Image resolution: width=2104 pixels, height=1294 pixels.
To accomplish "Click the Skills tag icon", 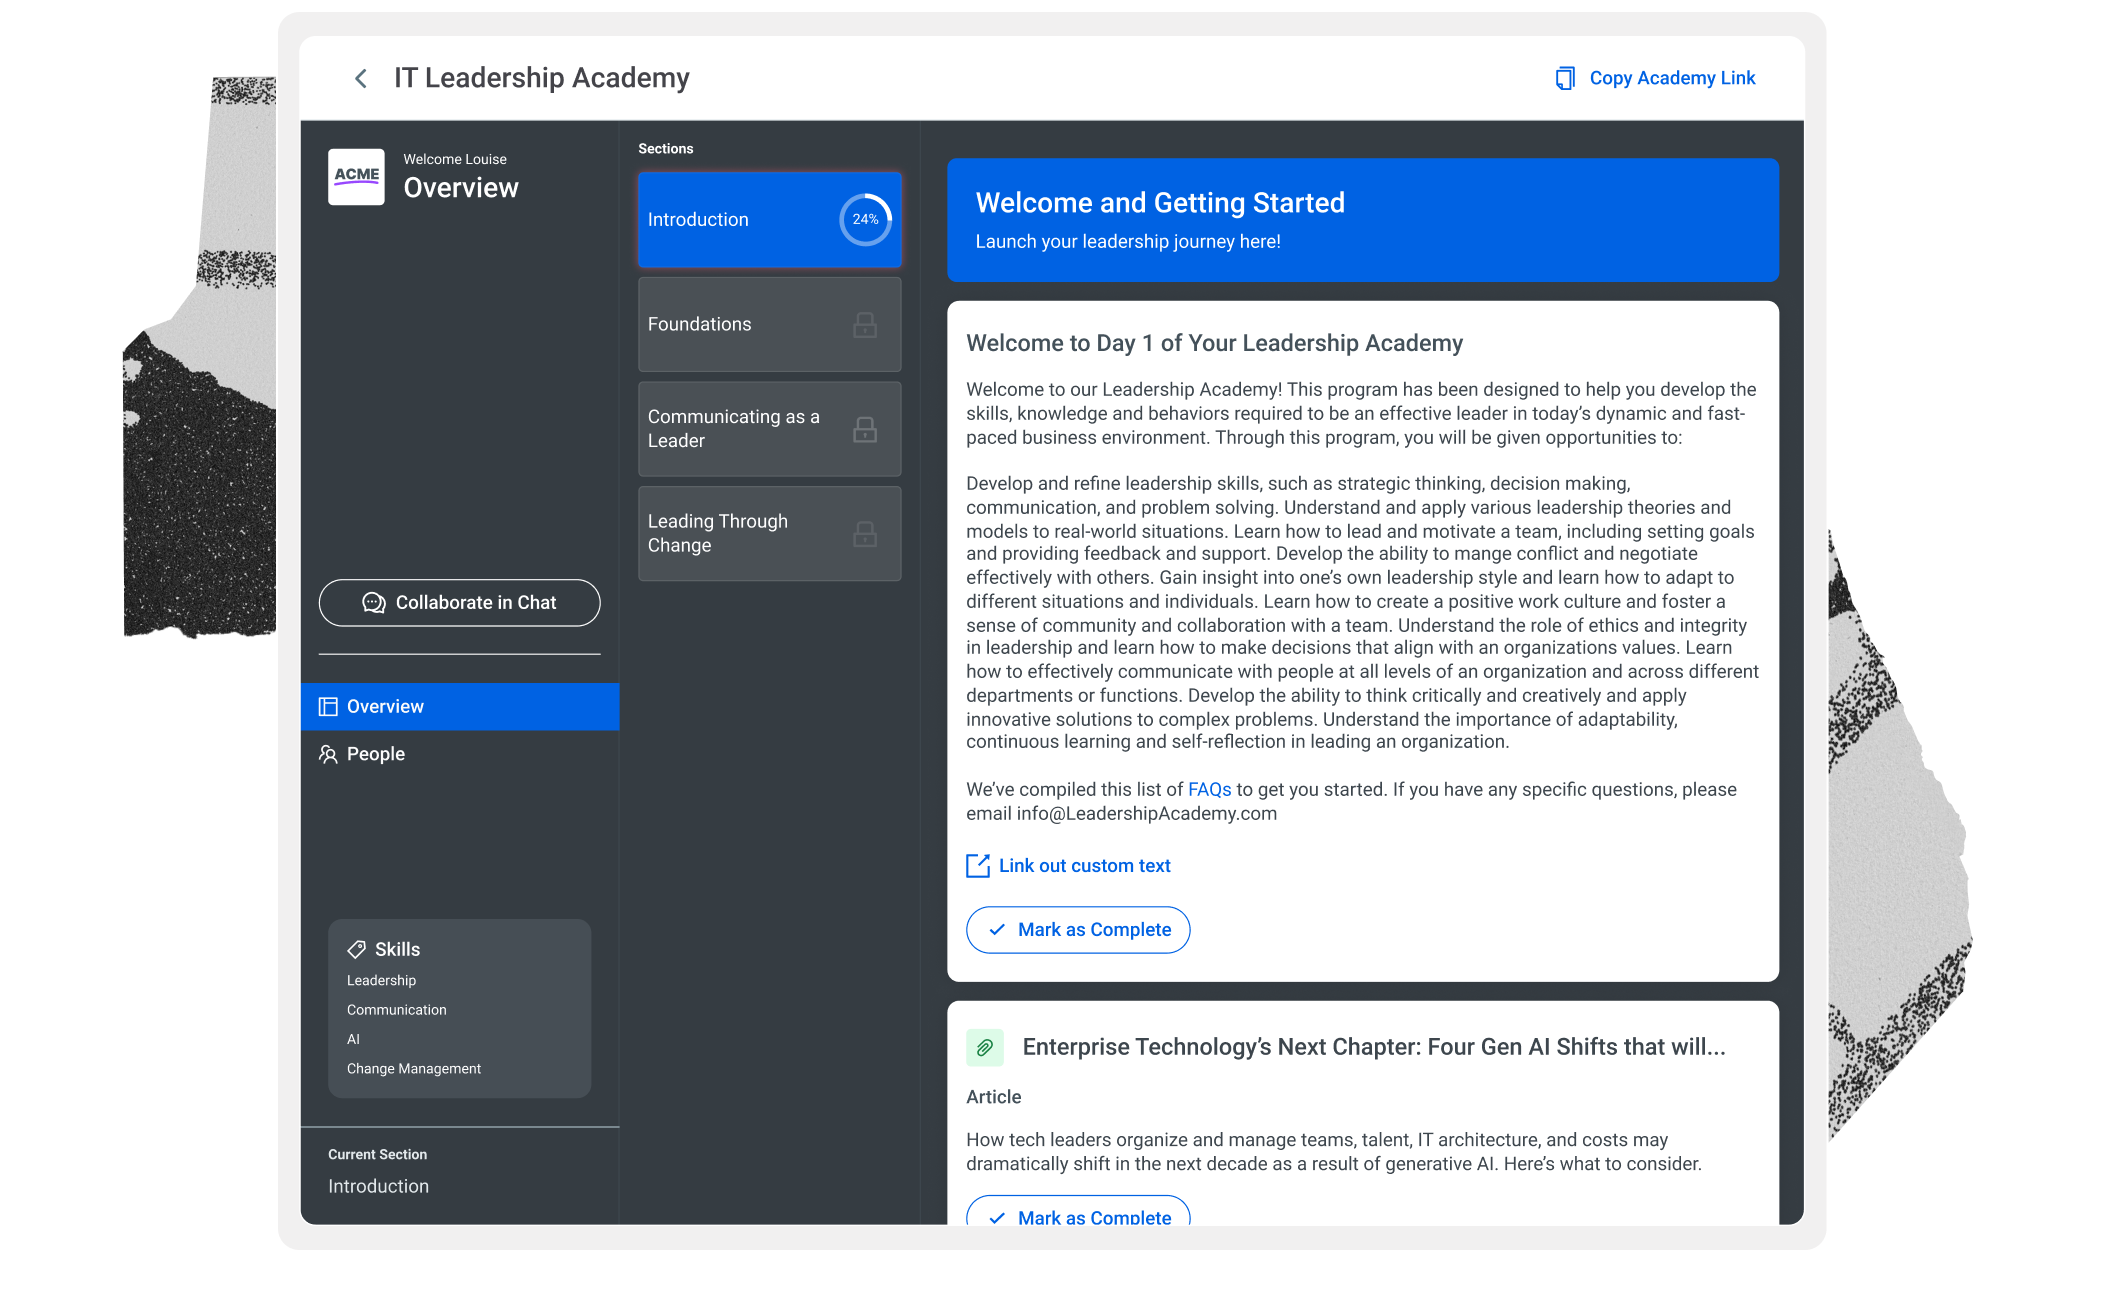I will pyautogui.click(x=356, y=949).
